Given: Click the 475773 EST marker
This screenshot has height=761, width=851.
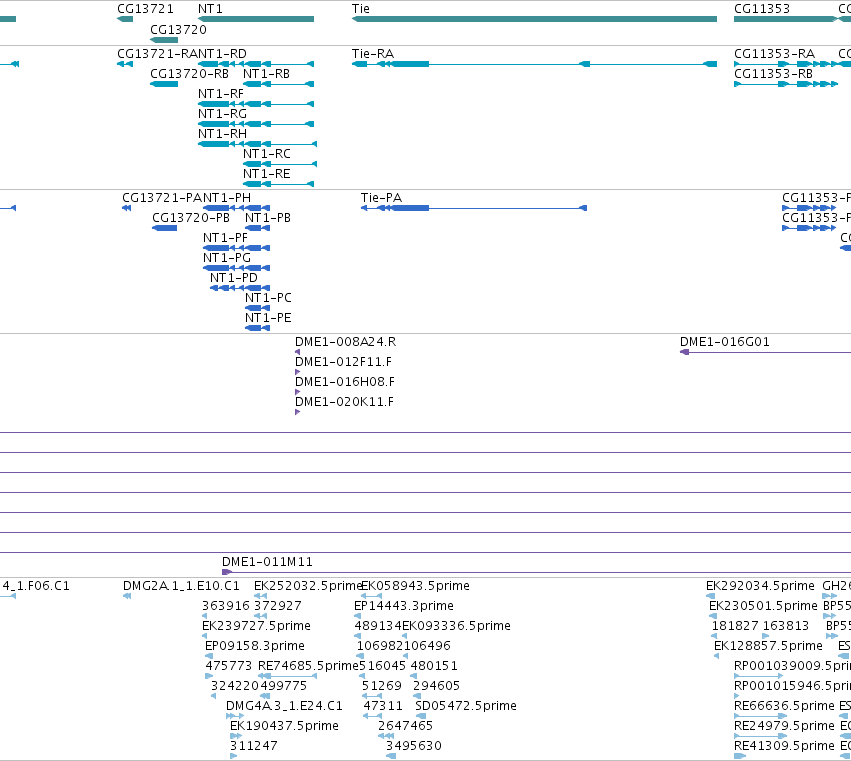Looking at the screenshot, I should (x=209, y=676).
